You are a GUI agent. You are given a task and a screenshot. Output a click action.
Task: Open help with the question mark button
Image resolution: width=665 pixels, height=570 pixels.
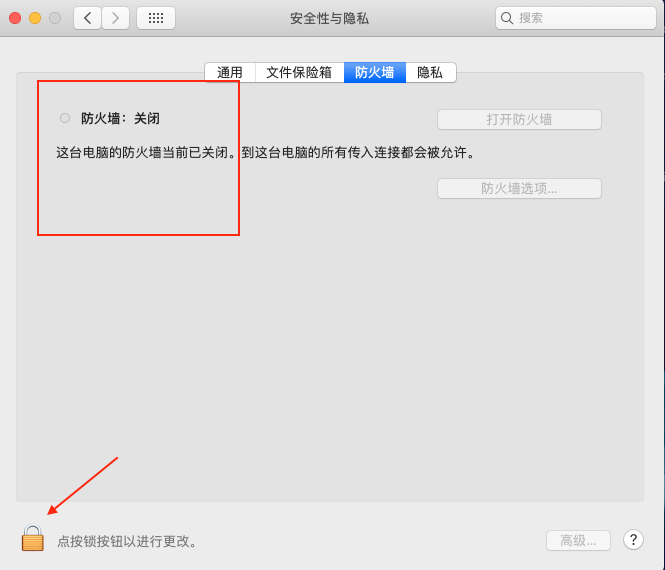633,540
